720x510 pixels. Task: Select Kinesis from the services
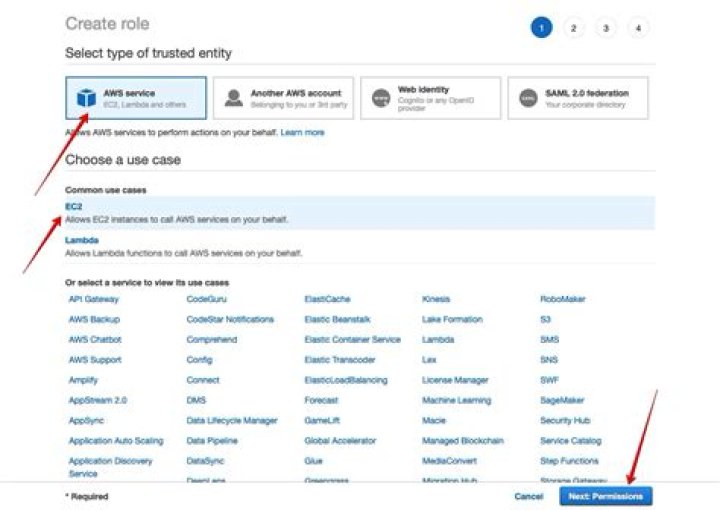click(x=436, y=299)
